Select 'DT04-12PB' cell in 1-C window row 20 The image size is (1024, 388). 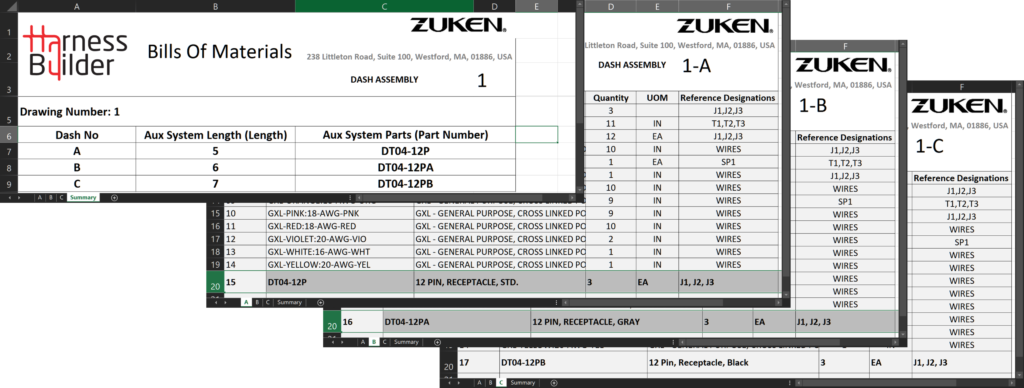pyautogui.click(x=572, y=362)
